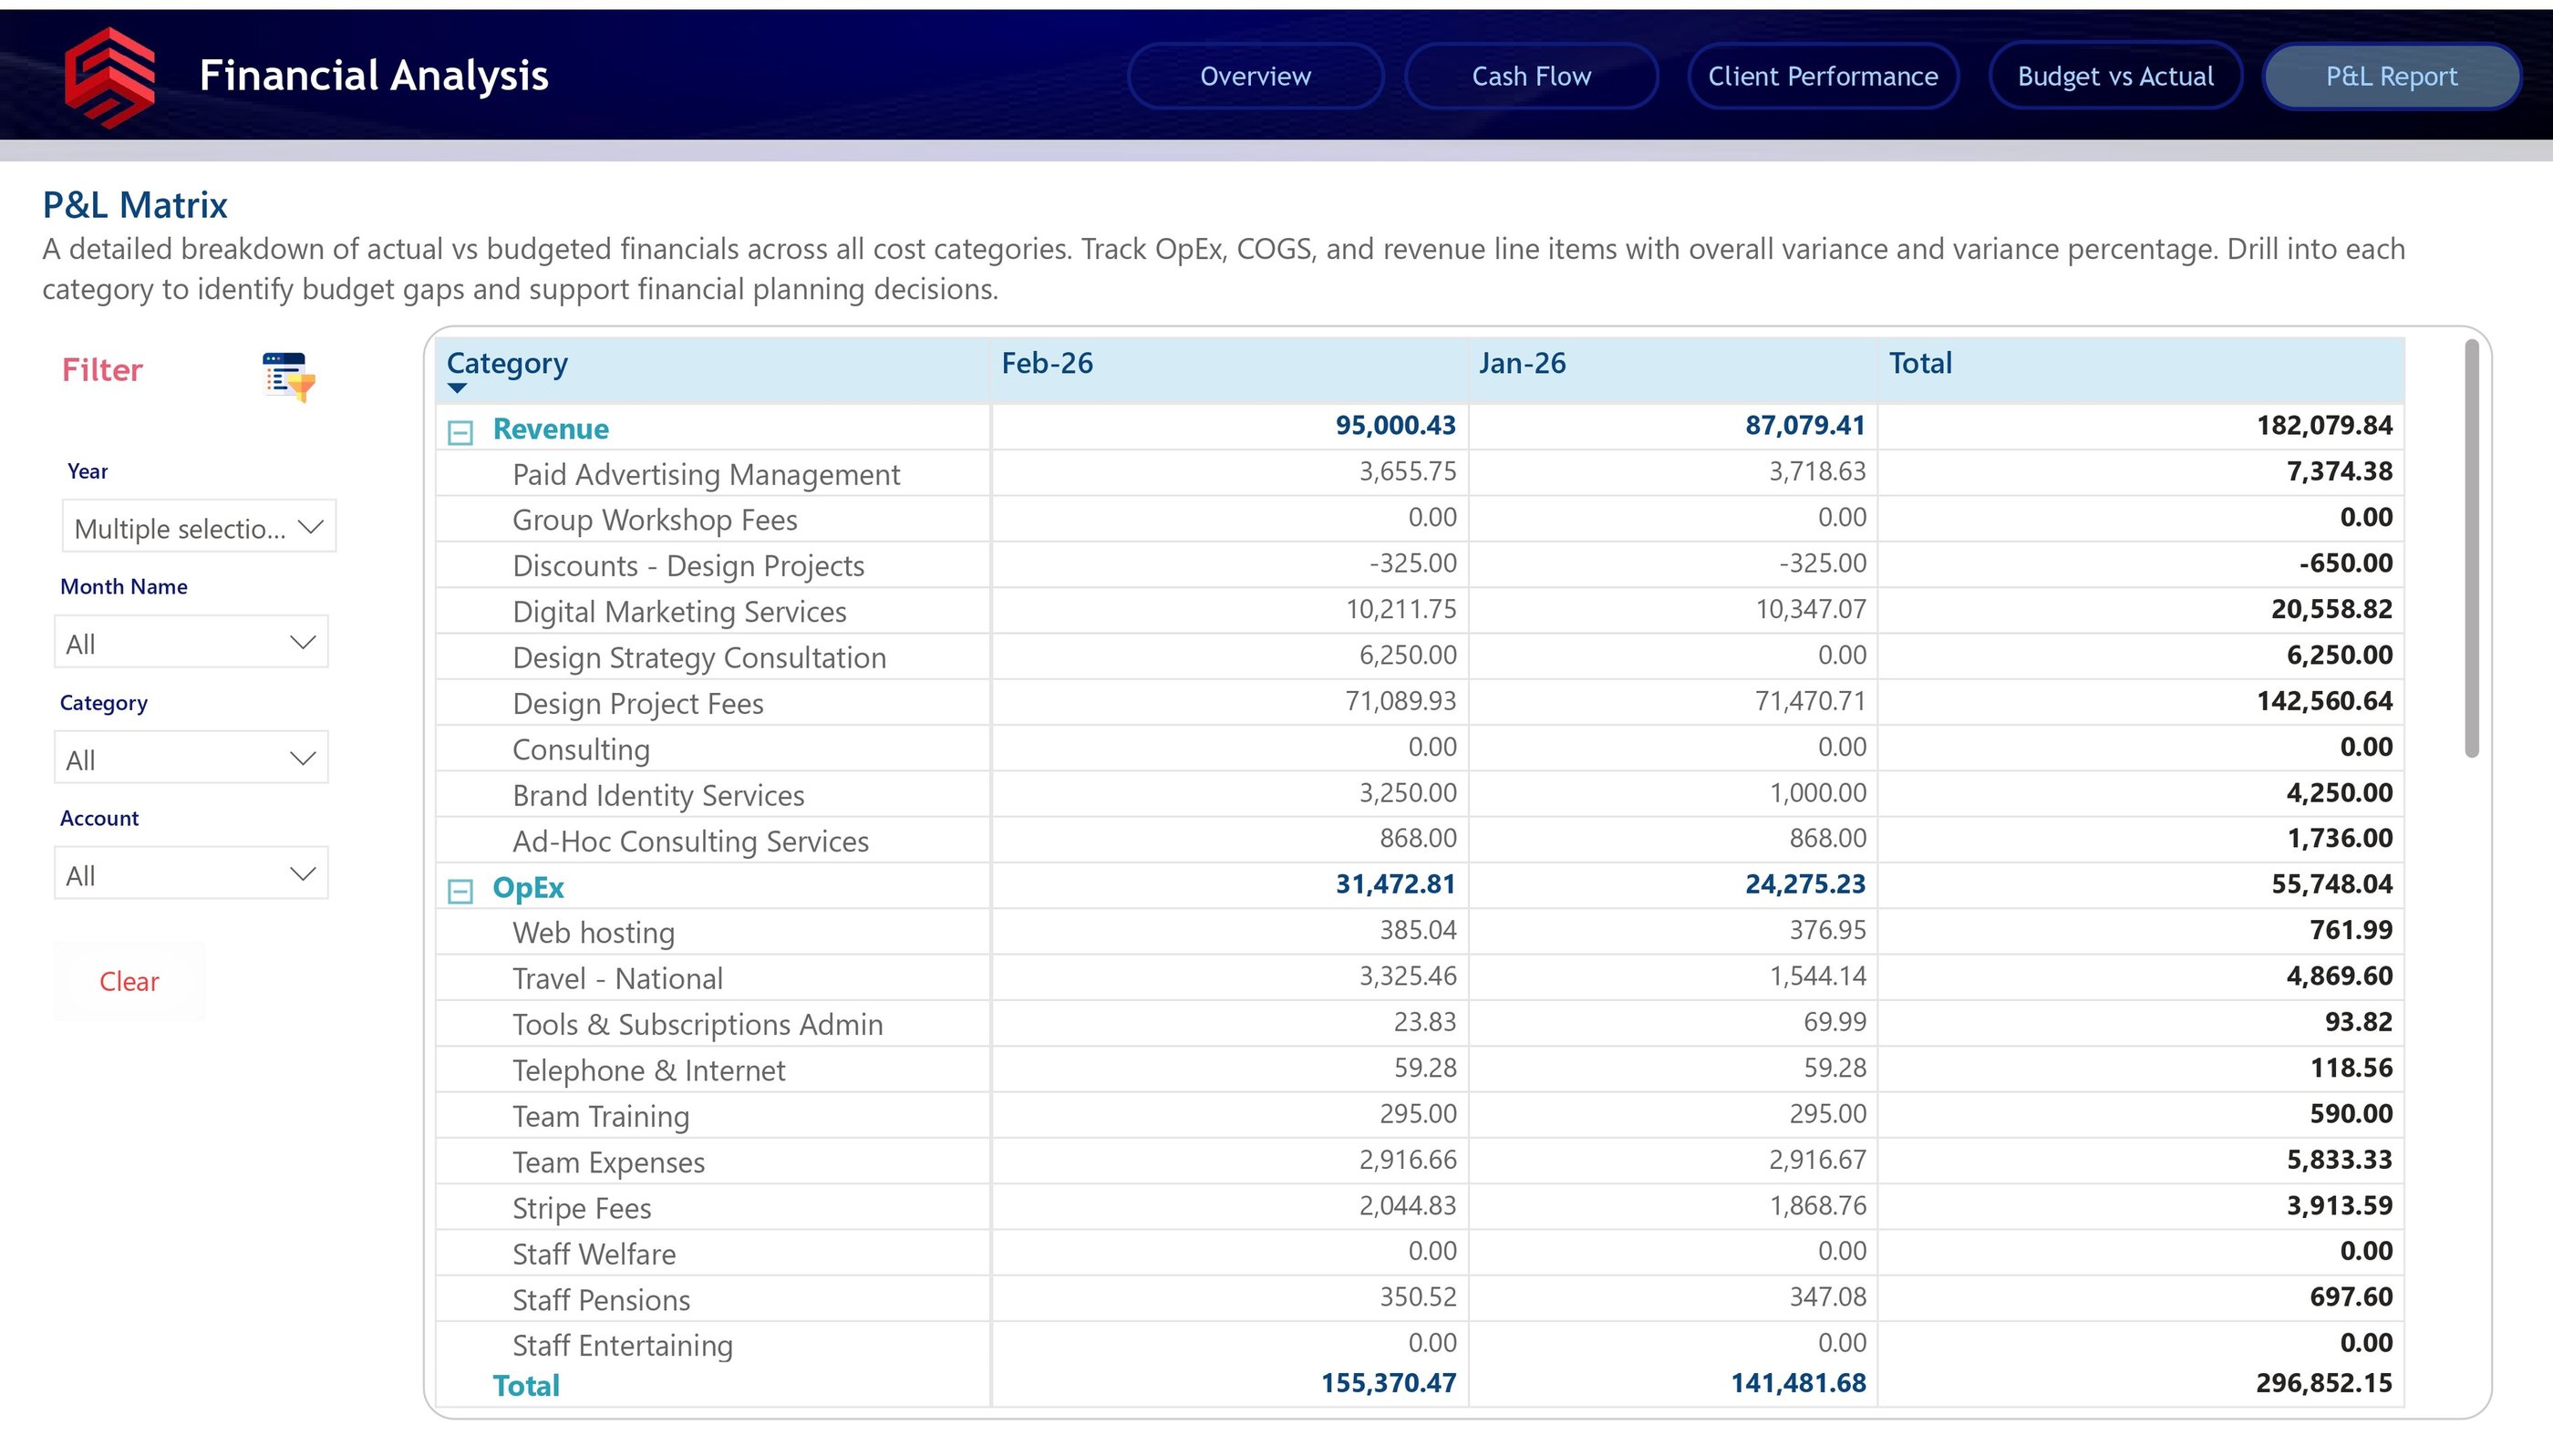2553x1456 pixels.
Task: Click the Feb-26 column header
Action: point(1047,363)
